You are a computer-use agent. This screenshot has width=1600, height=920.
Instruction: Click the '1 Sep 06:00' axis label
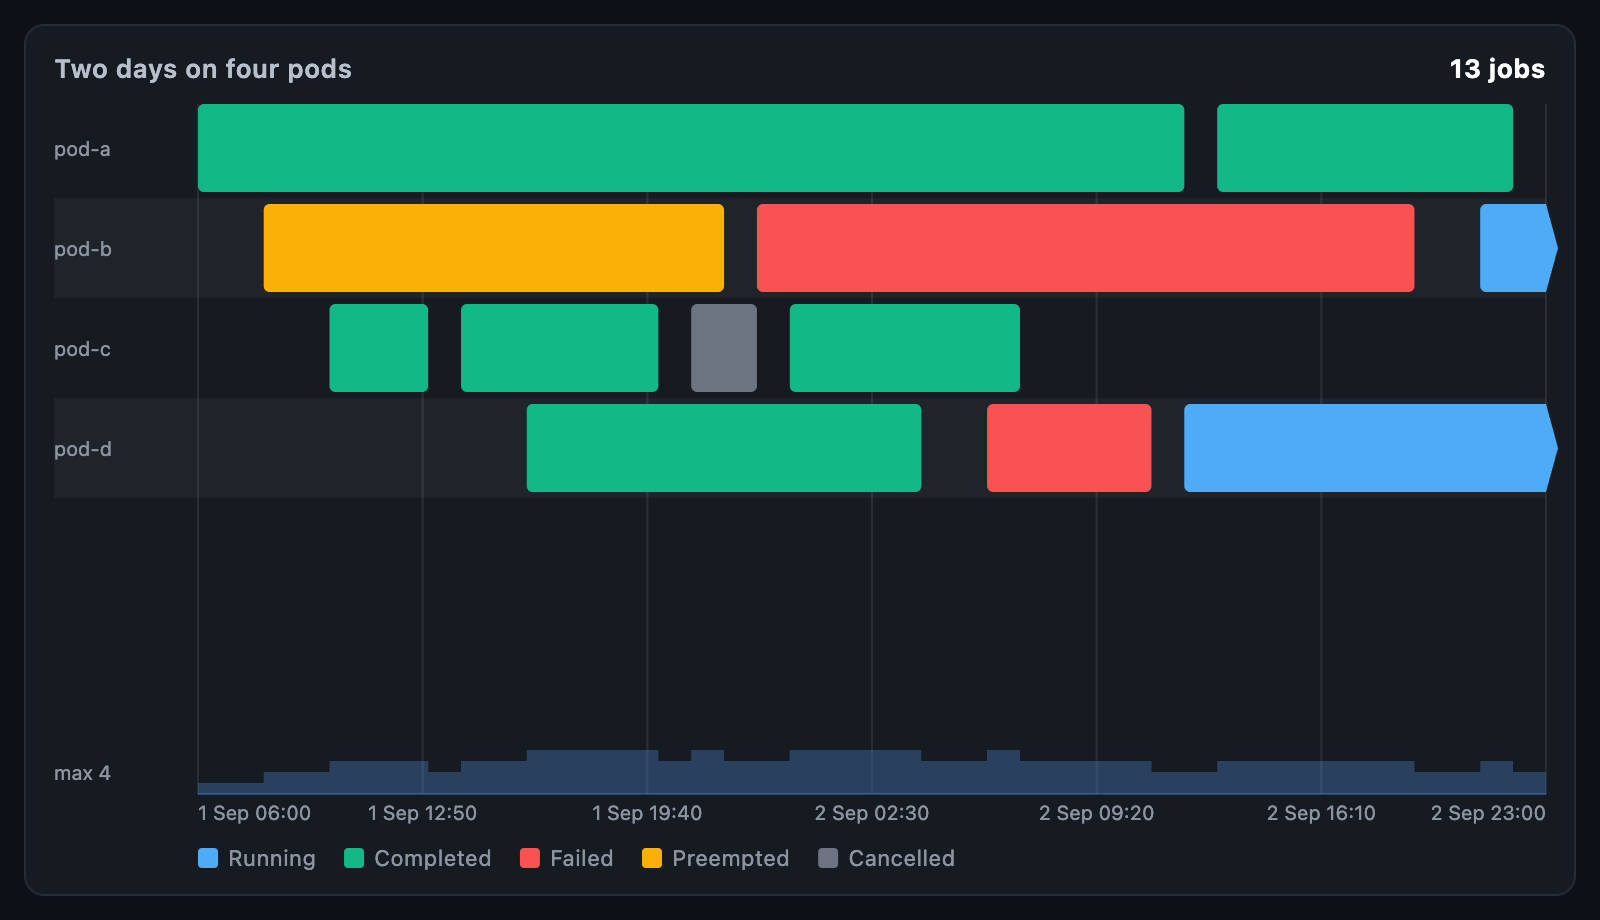tap(254, 813)
